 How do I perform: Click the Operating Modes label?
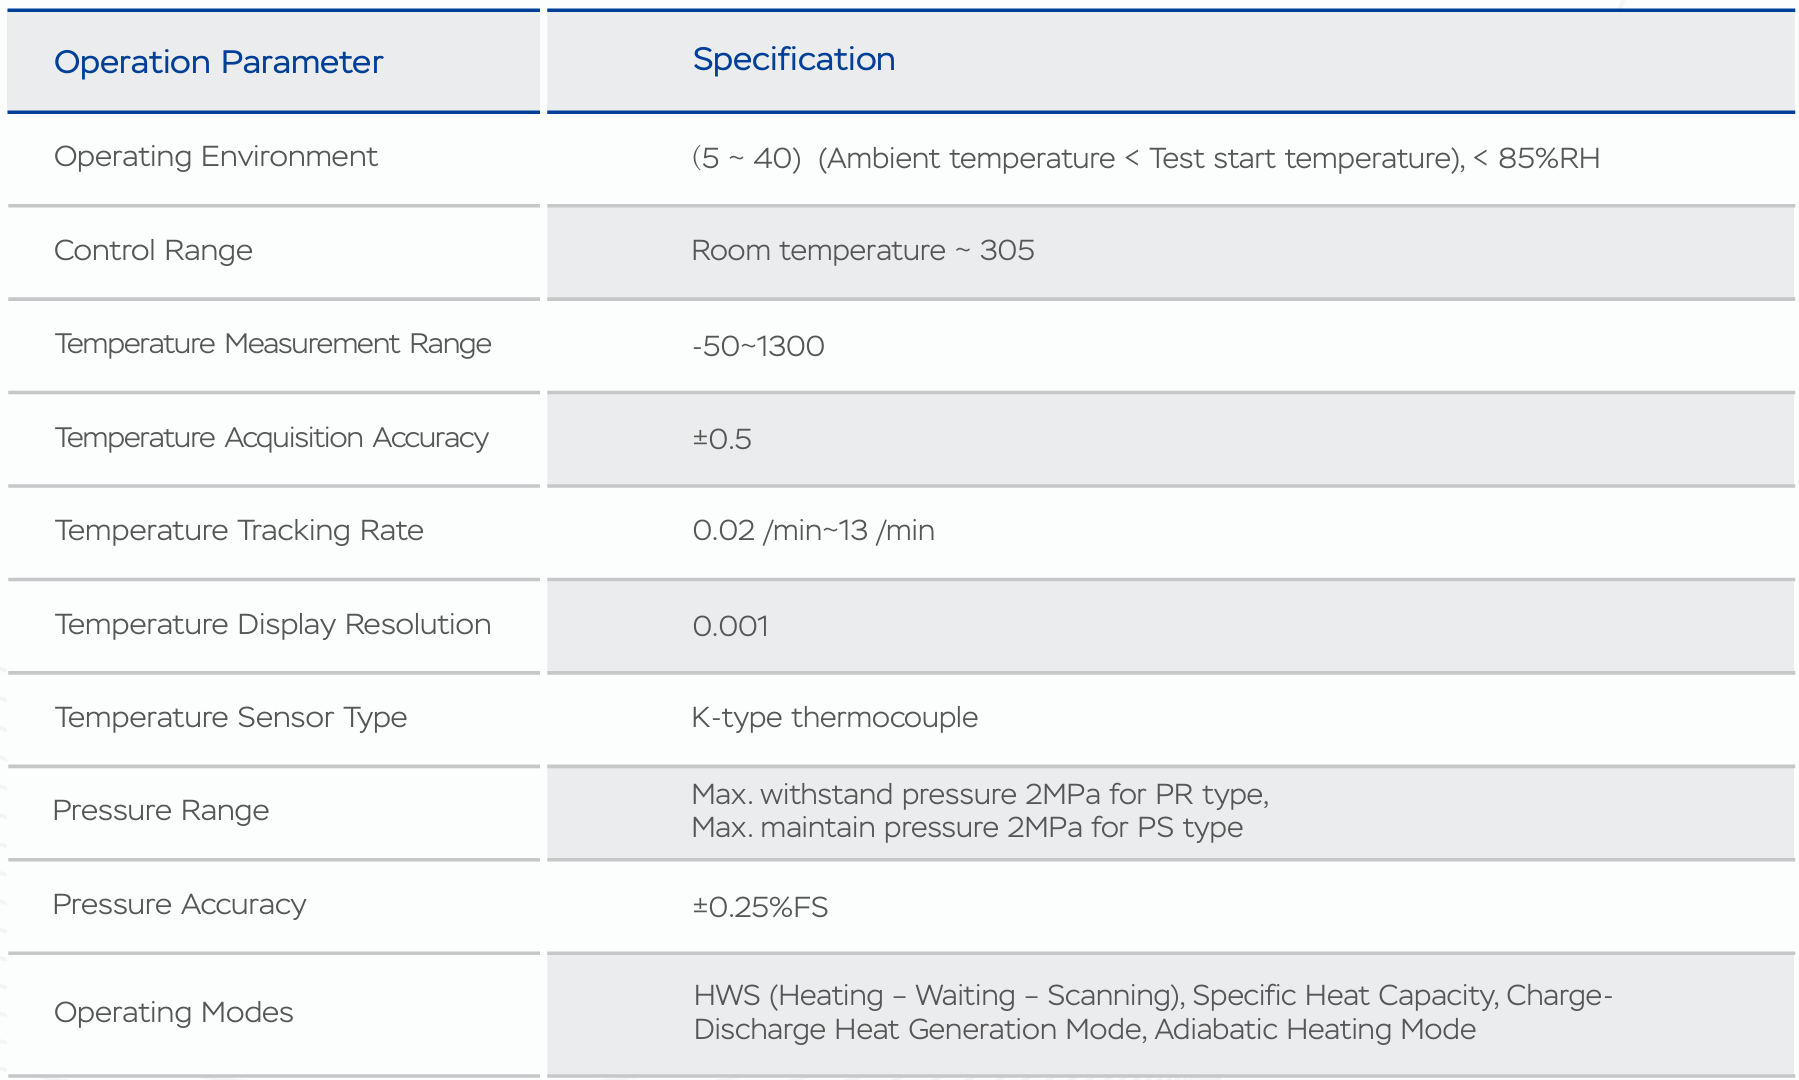(173, 1012)
